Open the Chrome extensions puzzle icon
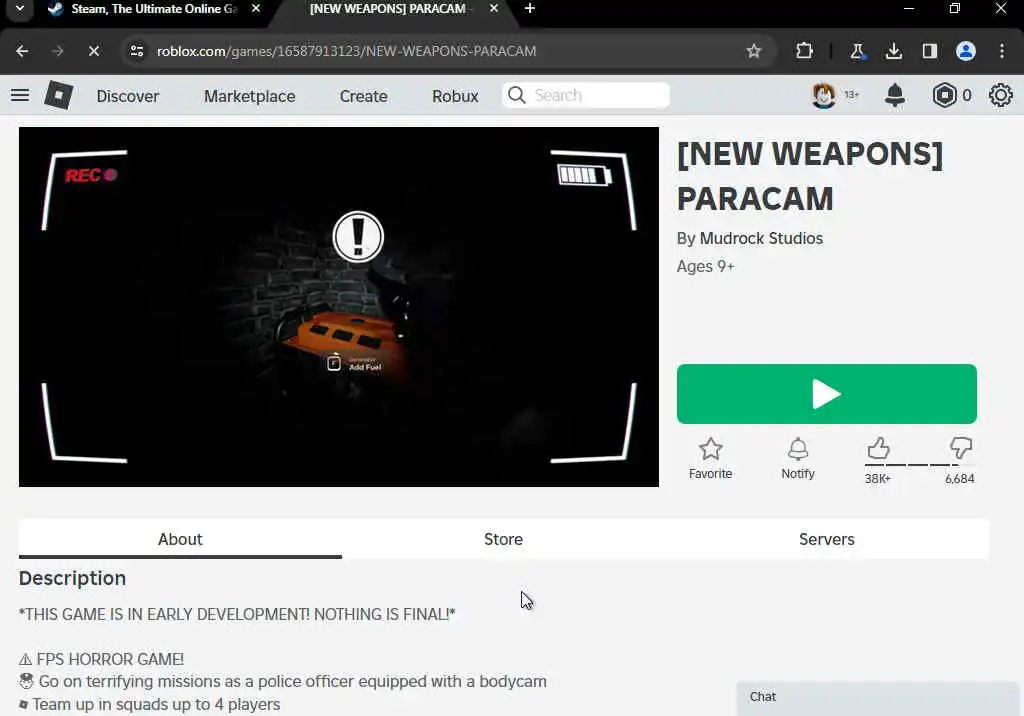Image resolution: width=1024 pixels, height=716 pixels. click(x=805, y=51)
